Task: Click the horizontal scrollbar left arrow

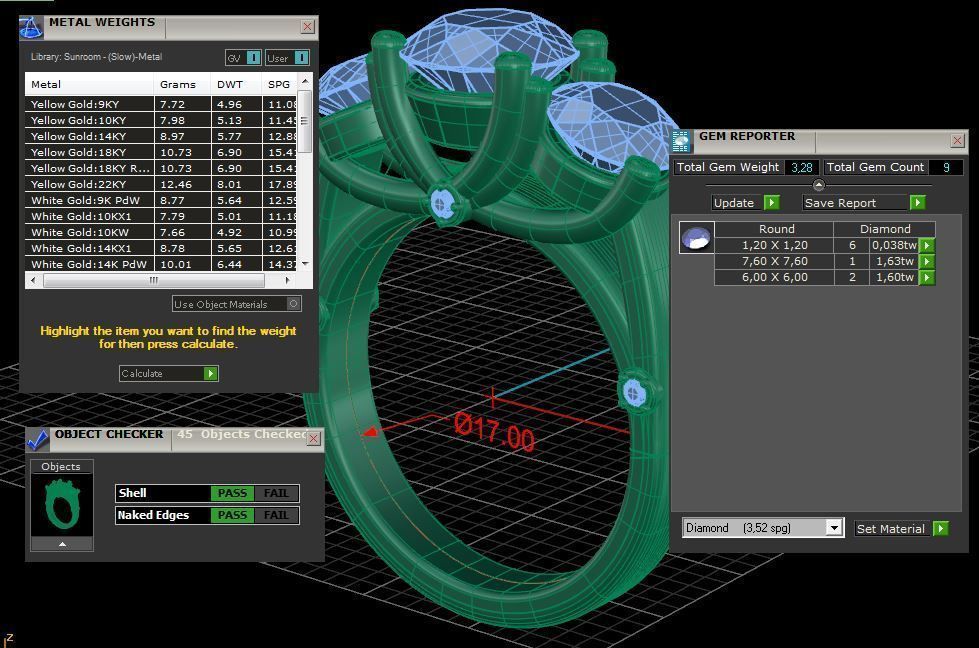Action: click(x=34, y=280)
